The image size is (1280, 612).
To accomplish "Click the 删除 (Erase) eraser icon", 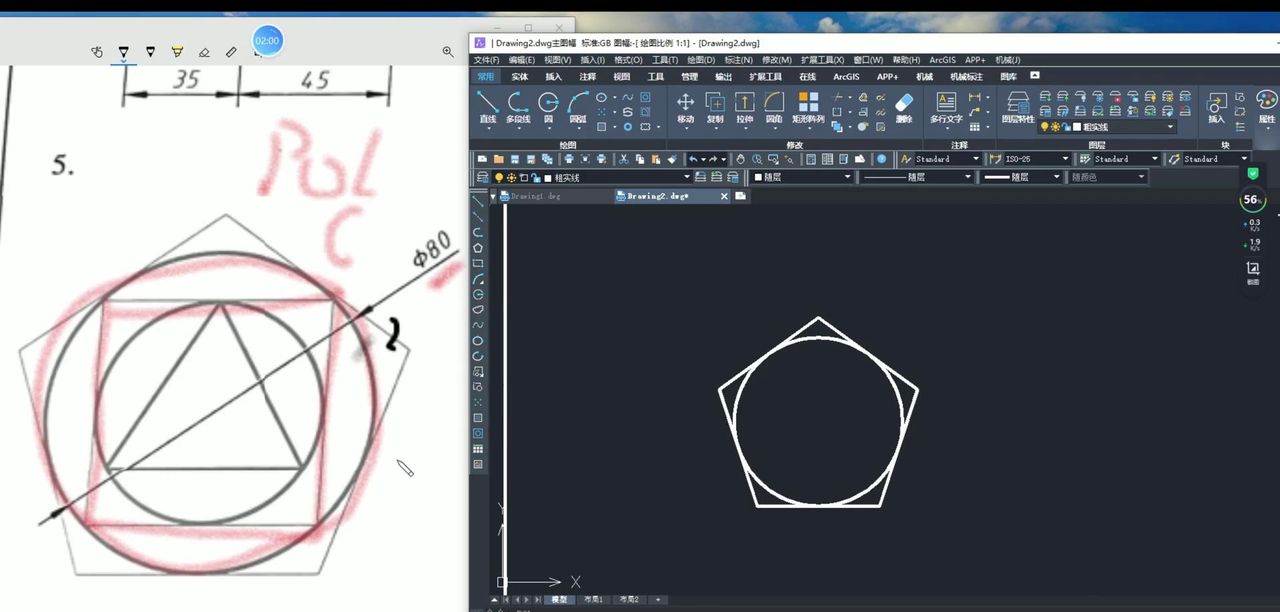I will click(x=904, y=106).
